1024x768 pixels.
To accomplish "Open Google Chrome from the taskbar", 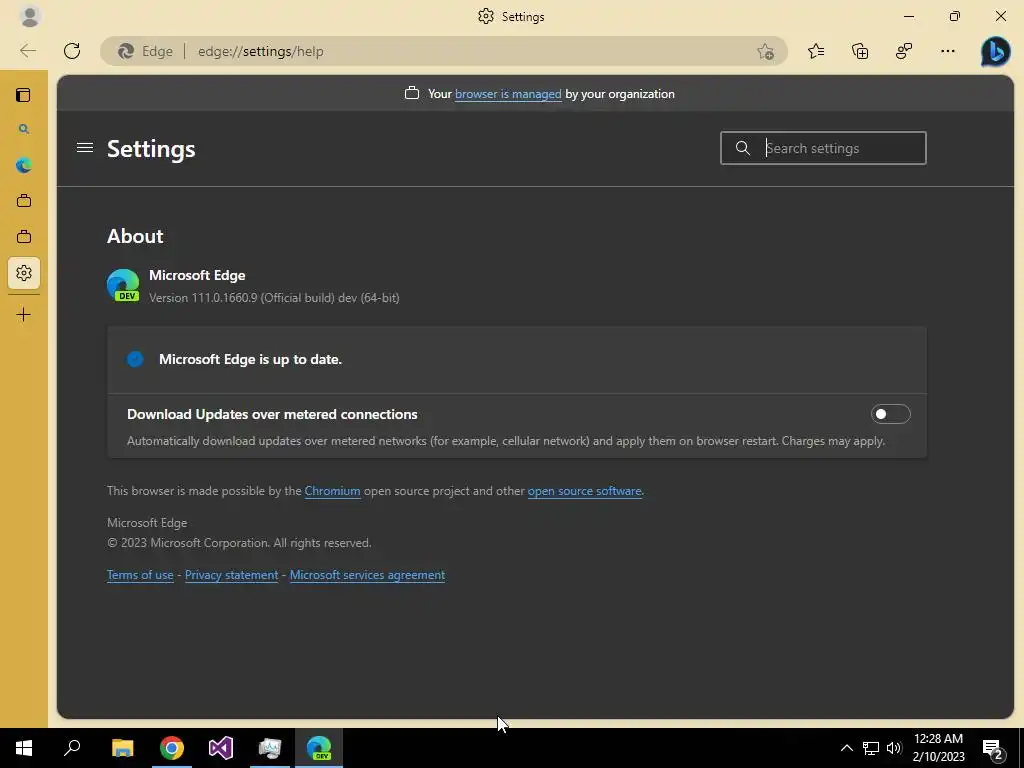I will tap(172, 748).
